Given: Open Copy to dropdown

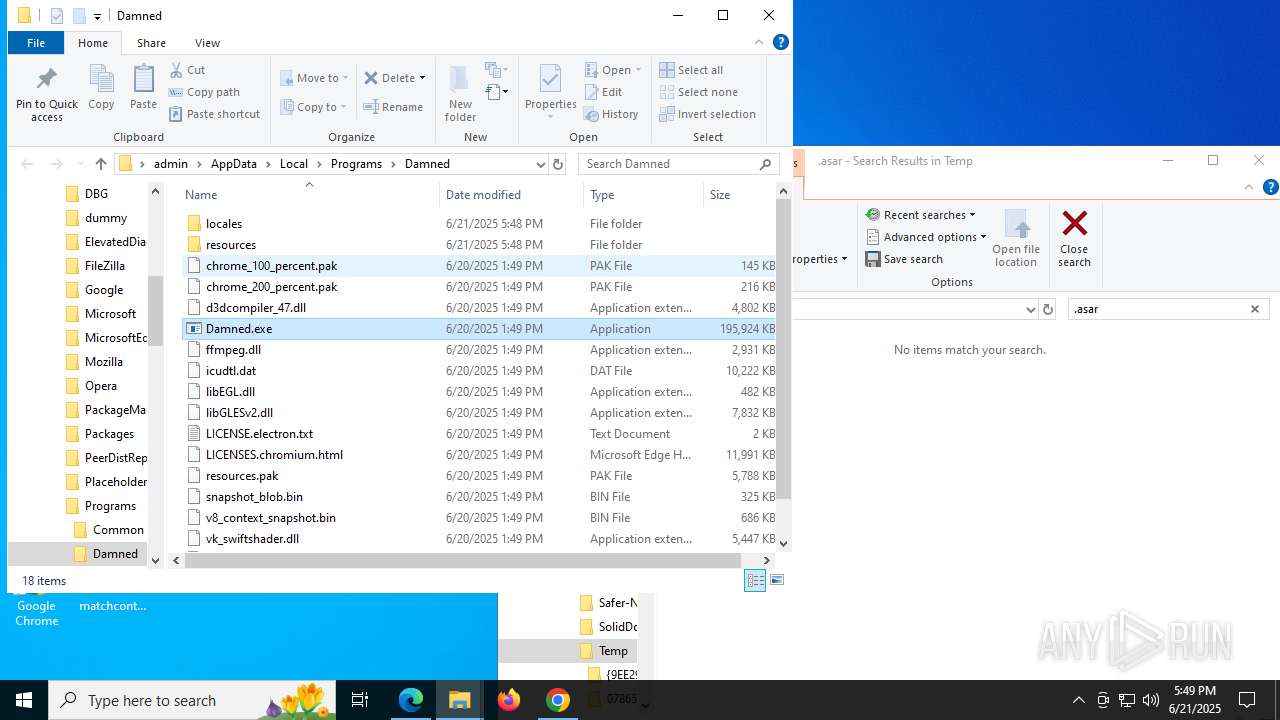Looking at the screenshot, I should point(314,107).
